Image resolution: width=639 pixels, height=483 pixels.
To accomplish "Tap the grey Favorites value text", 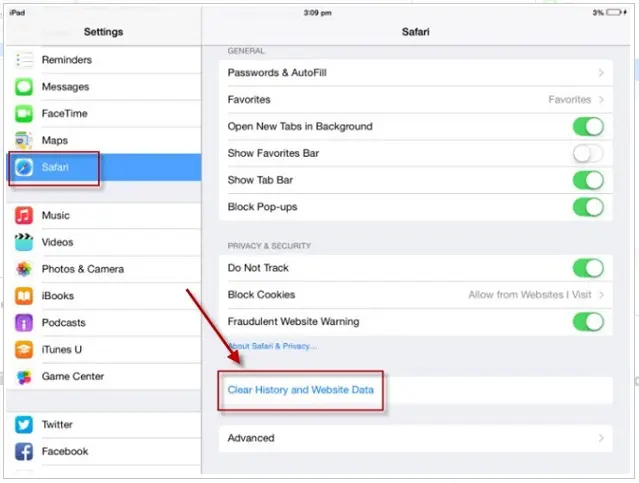I will pyautogui.click(x=569, y=100).
